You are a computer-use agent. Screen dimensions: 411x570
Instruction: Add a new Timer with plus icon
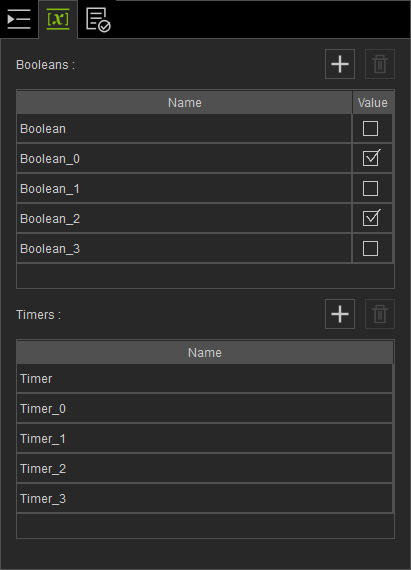click(340, 314)
